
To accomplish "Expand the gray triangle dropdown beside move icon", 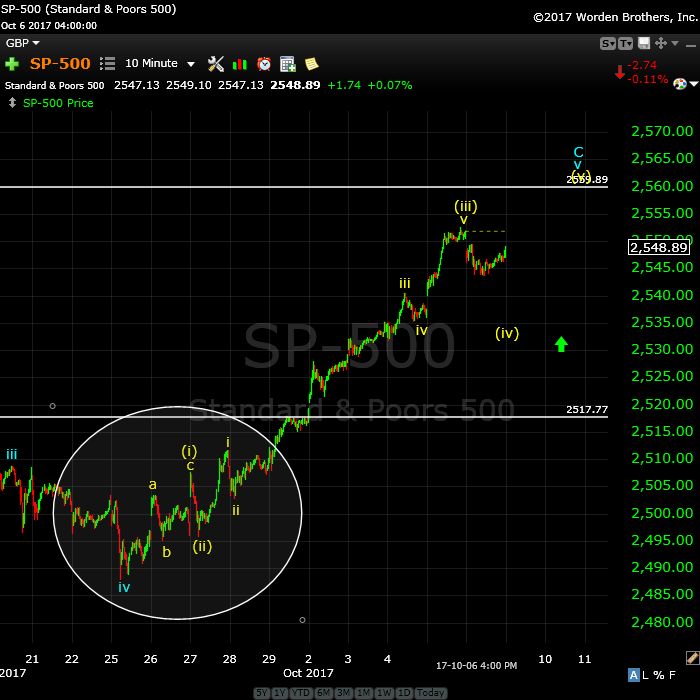I will pyautogui.click(x=675, y=43).
